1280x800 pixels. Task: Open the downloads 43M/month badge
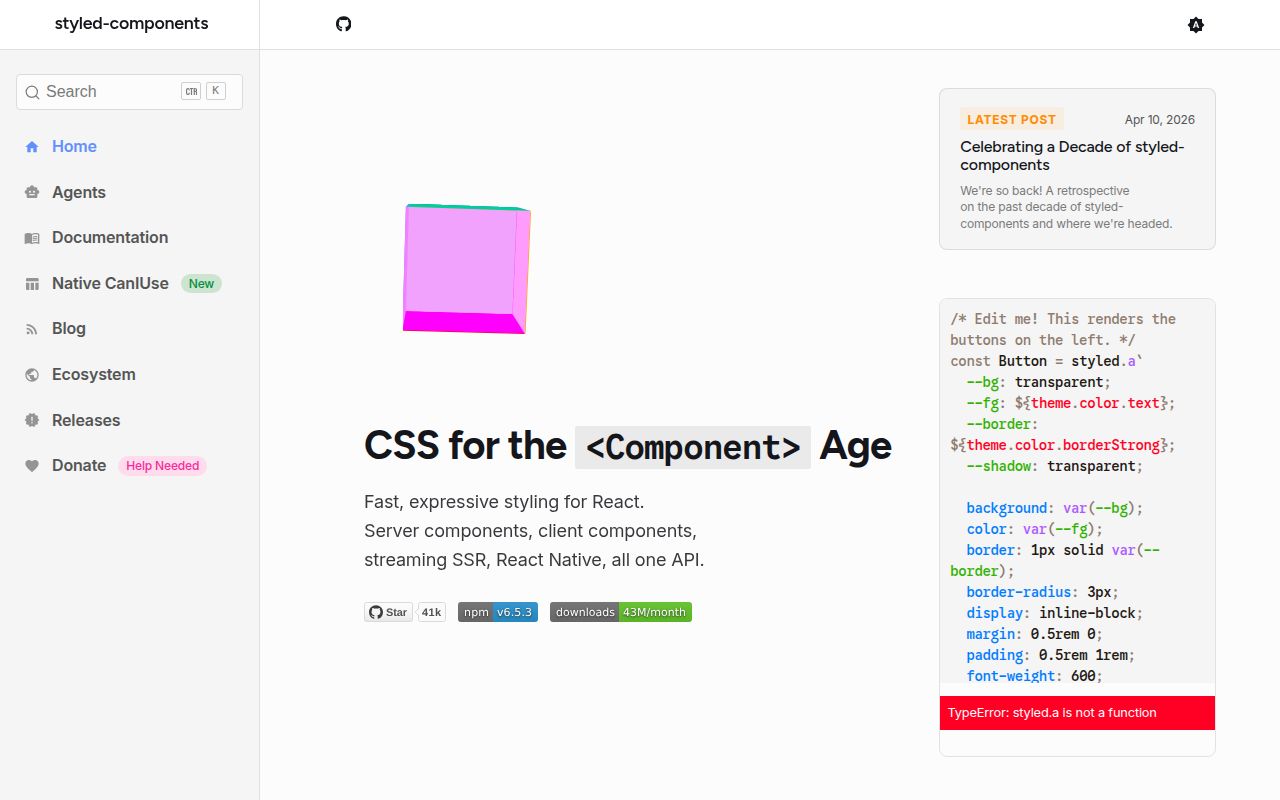(621, 612)
